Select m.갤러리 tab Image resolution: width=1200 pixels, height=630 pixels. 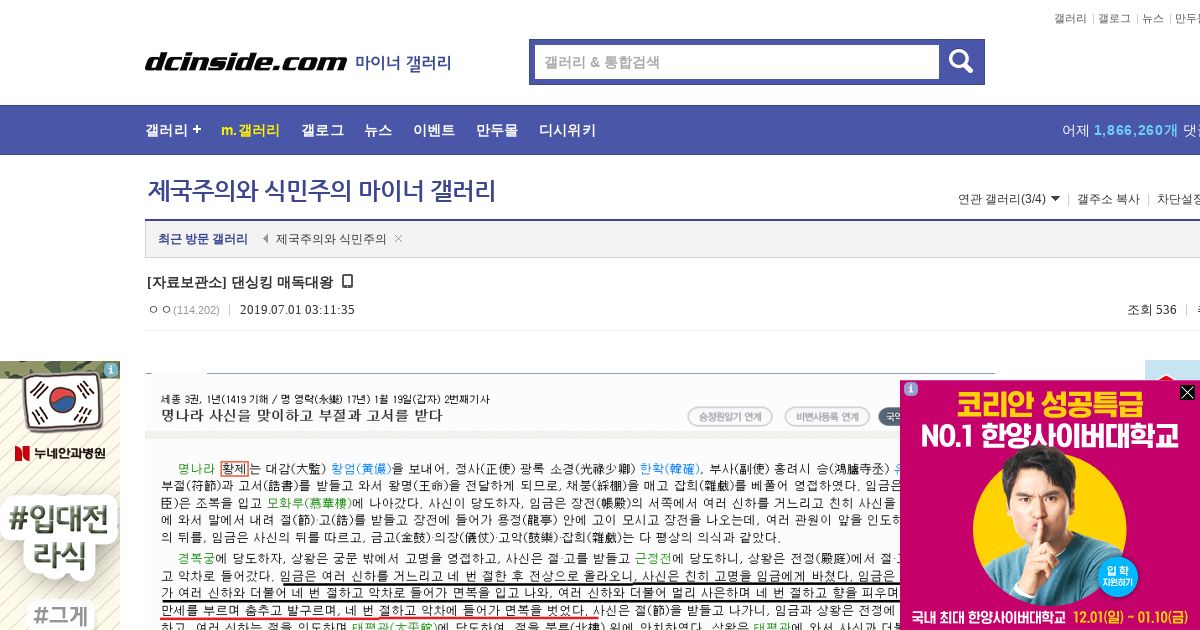250,130
